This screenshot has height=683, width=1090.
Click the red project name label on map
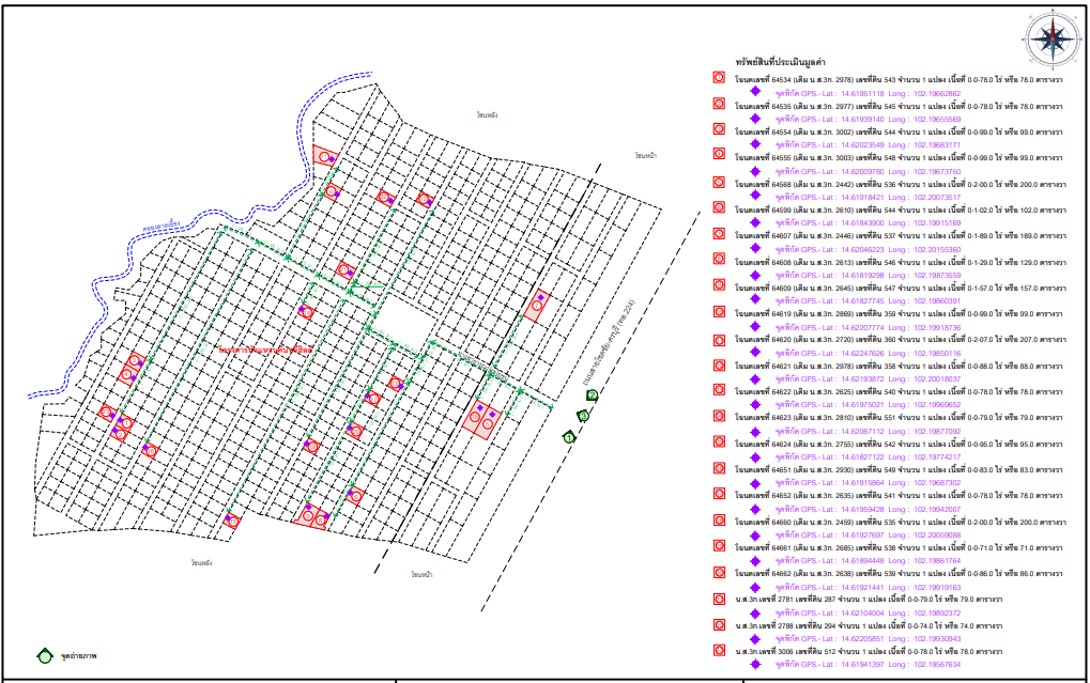[x=266, y=350]
